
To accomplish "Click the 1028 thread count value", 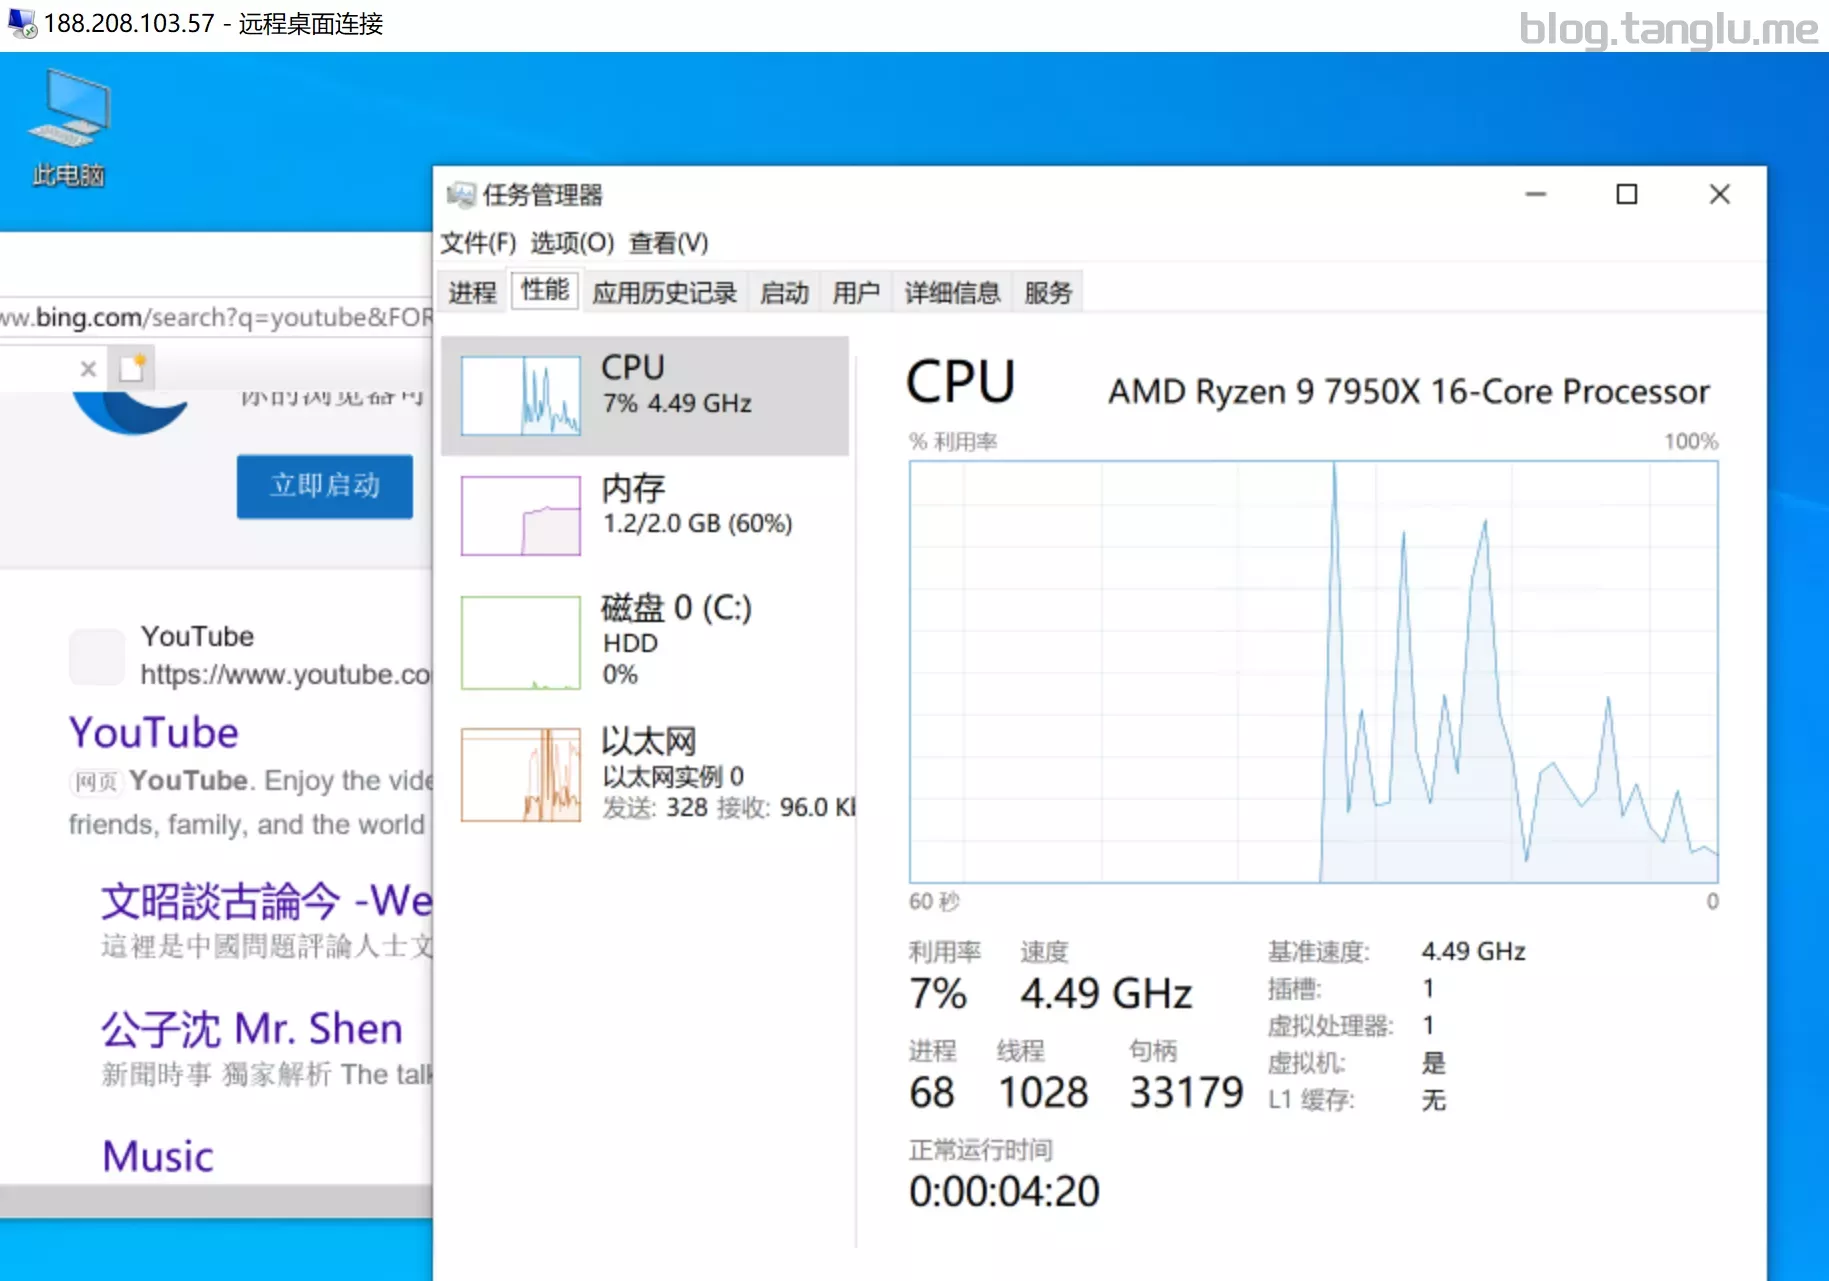I will [1043, 1092].
